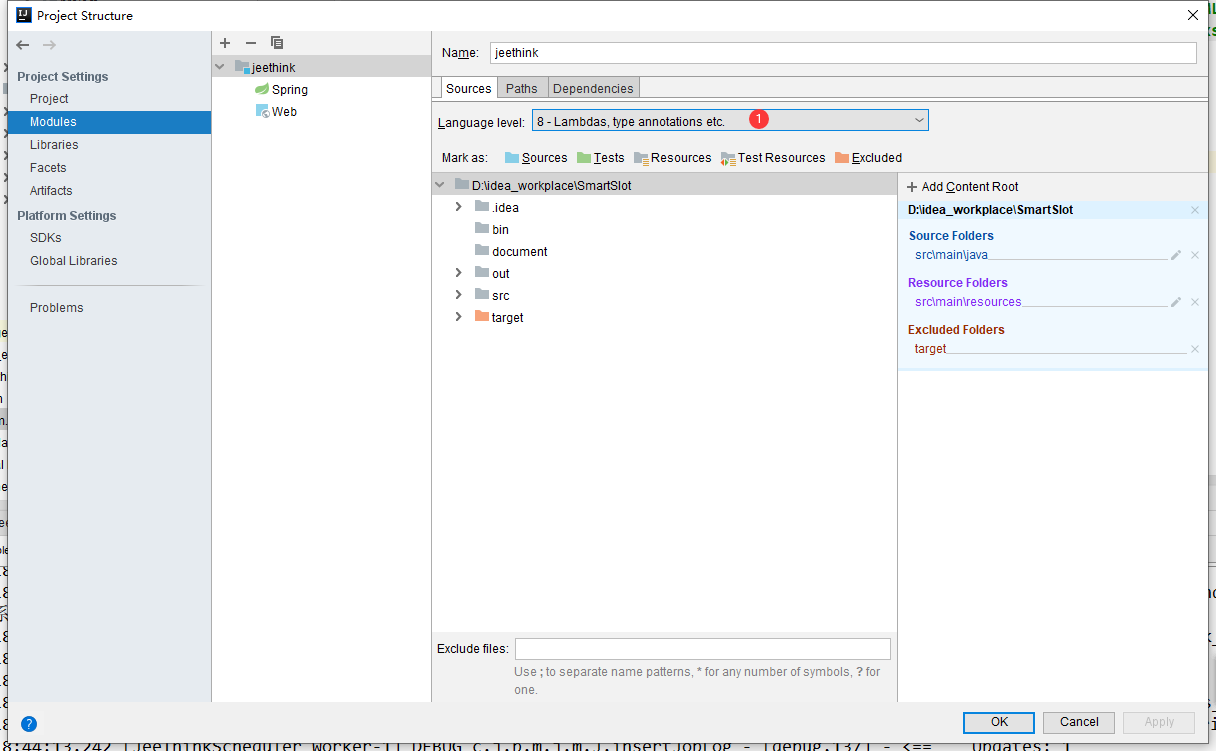Screen dimensions: 1216x751
Task: Select the bin folder
Action: tap(492, 230)
